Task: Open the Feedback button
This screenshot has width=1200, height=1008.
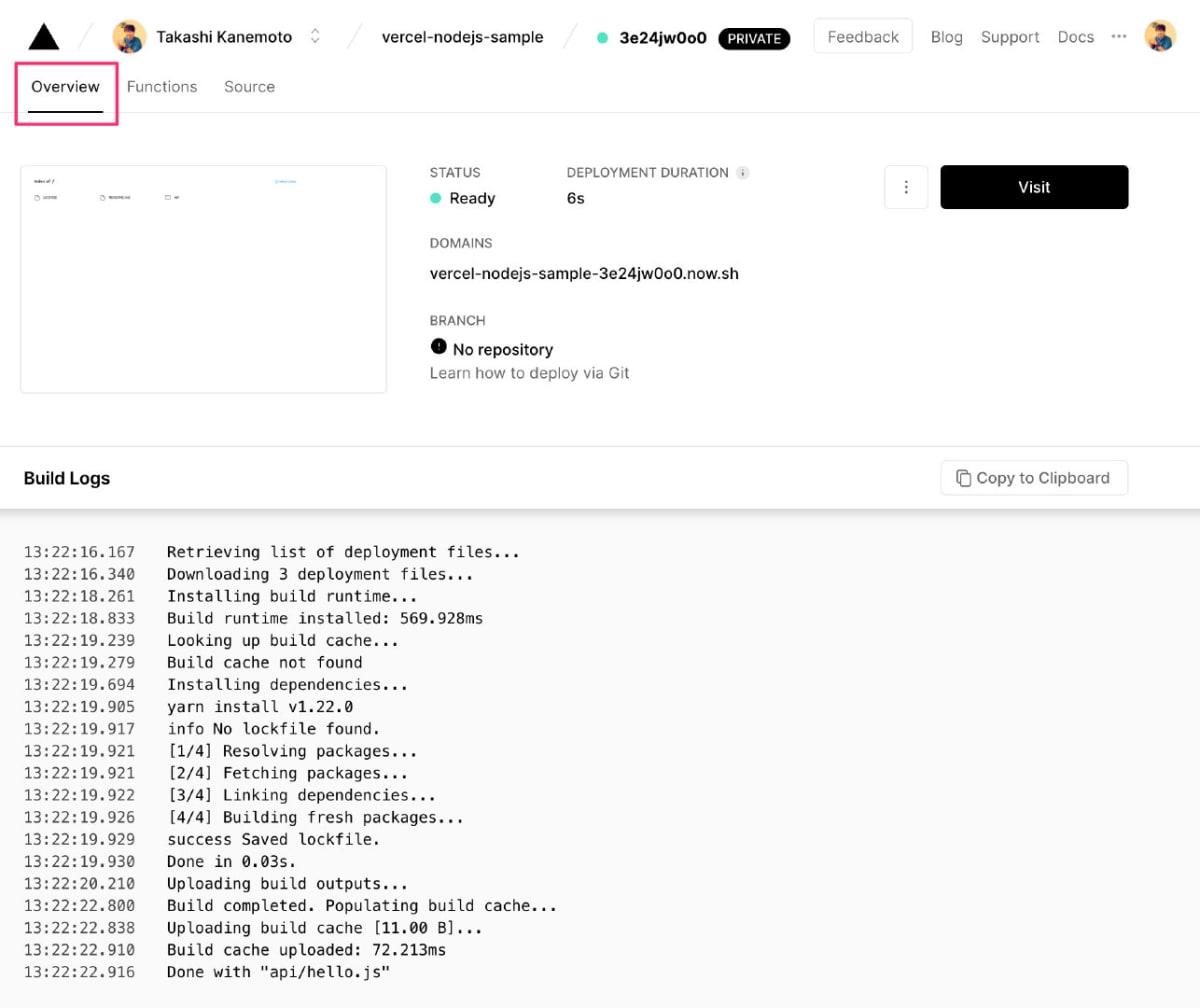Action: pos(863,37)
